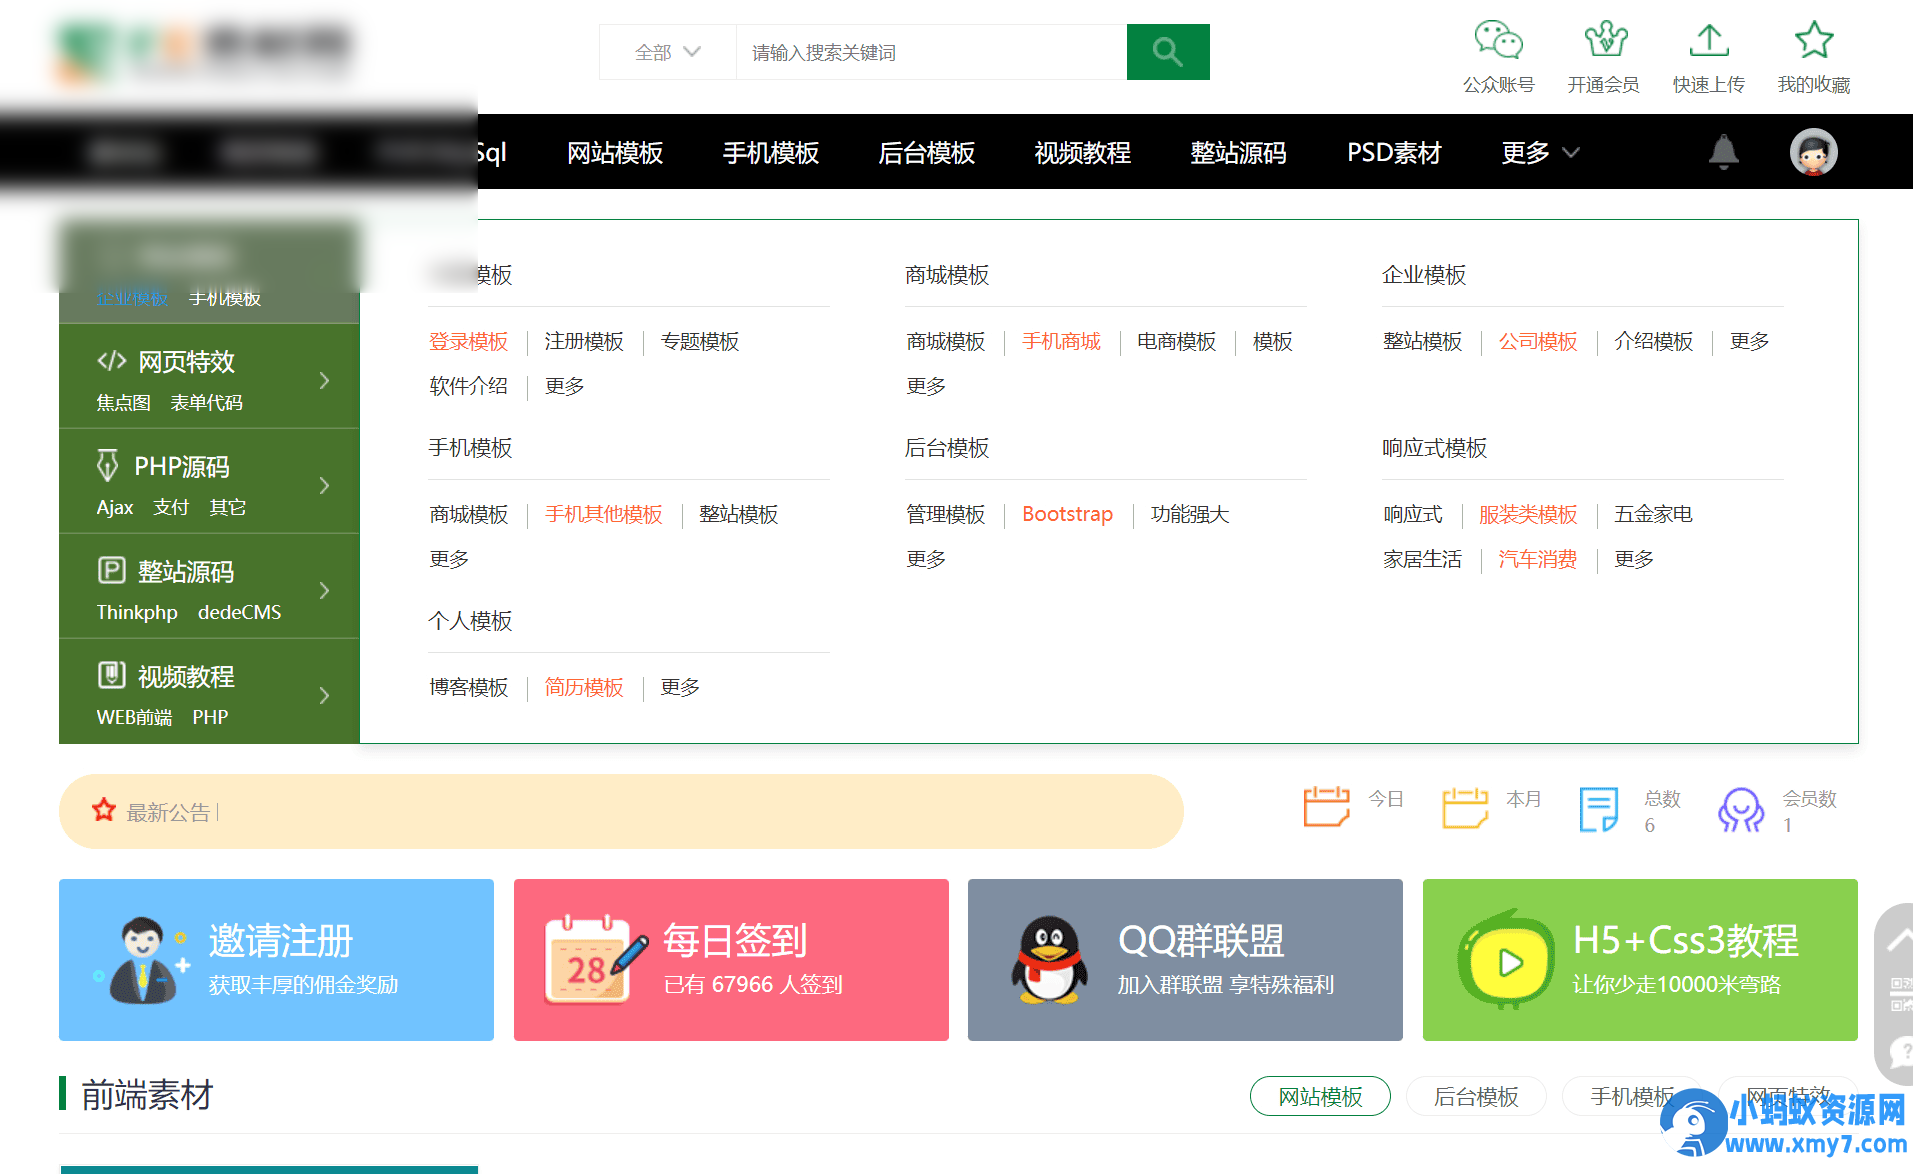
Task: Open the user avatar in the navbar
Action: pos(1812,152)
